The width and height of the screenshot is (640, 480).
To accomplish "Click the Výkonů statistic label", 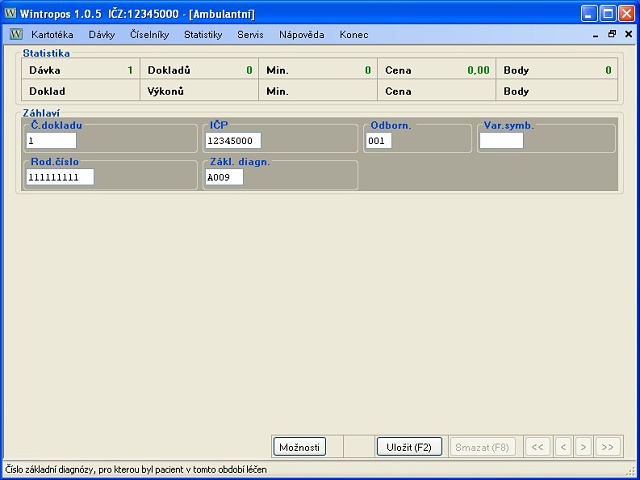I will (x=165, y=91).
